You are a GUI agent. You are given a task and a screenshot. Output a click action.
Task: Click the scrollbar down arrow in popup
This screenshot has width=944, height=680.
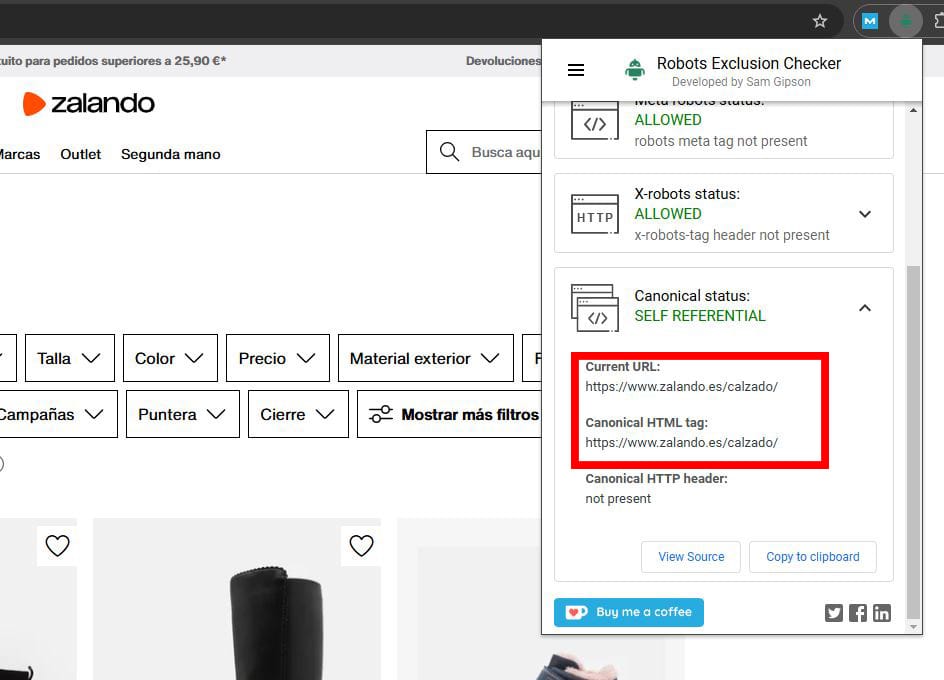[x=913, y=627]
